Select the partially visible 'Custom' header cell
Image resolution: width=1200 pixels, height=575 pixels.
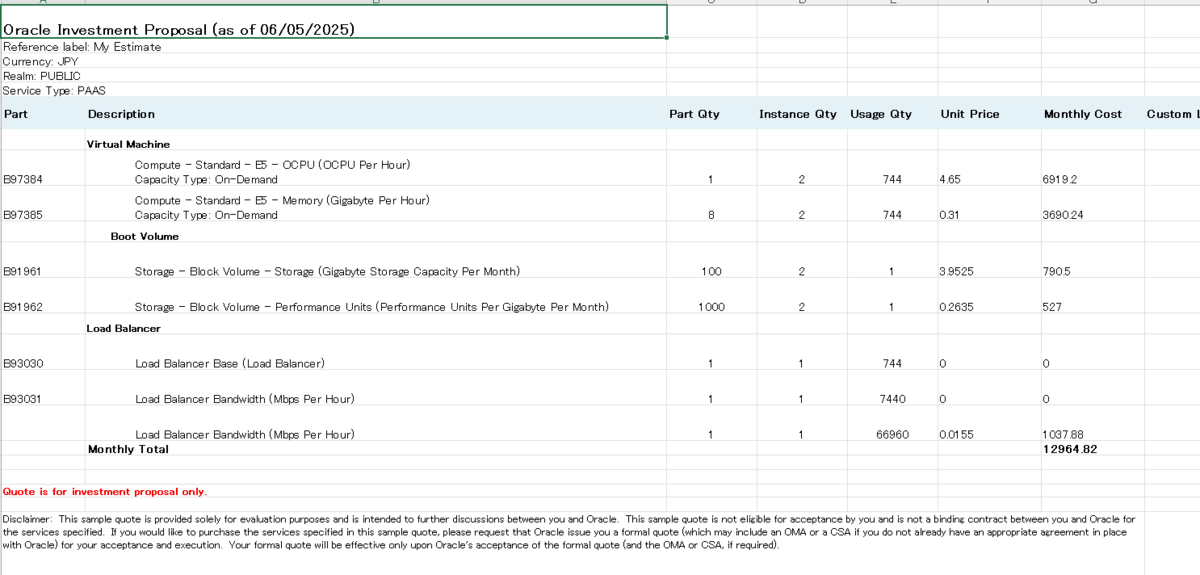click(1172, 114)
